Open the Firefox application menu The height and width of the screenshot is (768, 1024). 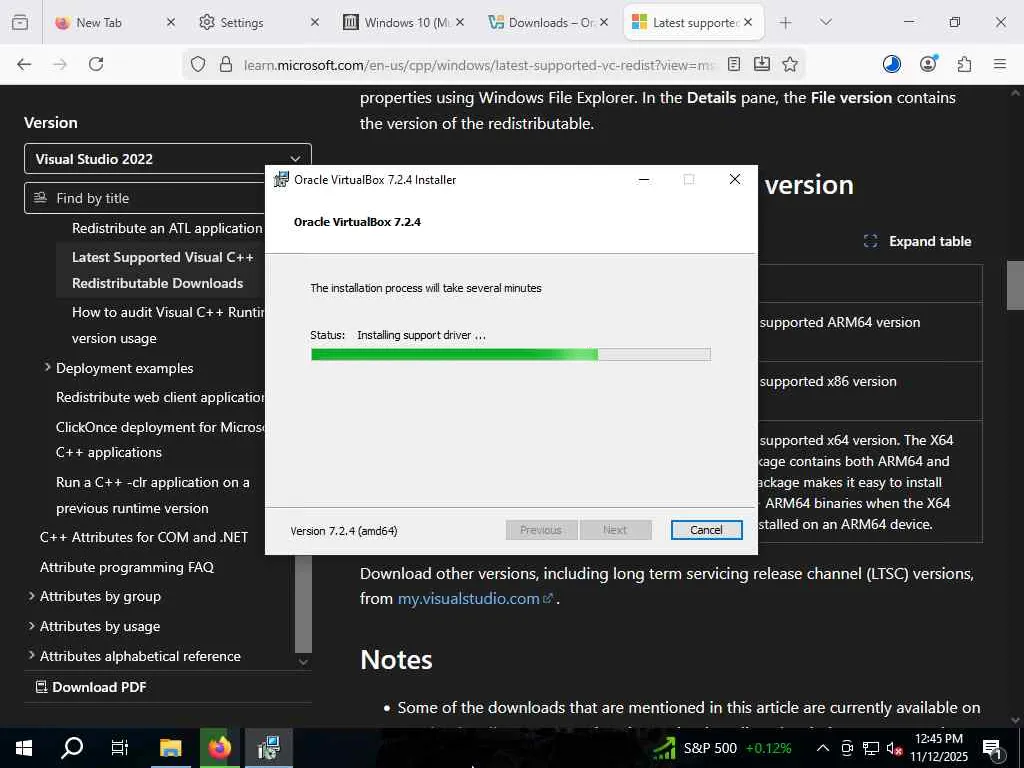pyautogui.click(x=1000, y=64)
